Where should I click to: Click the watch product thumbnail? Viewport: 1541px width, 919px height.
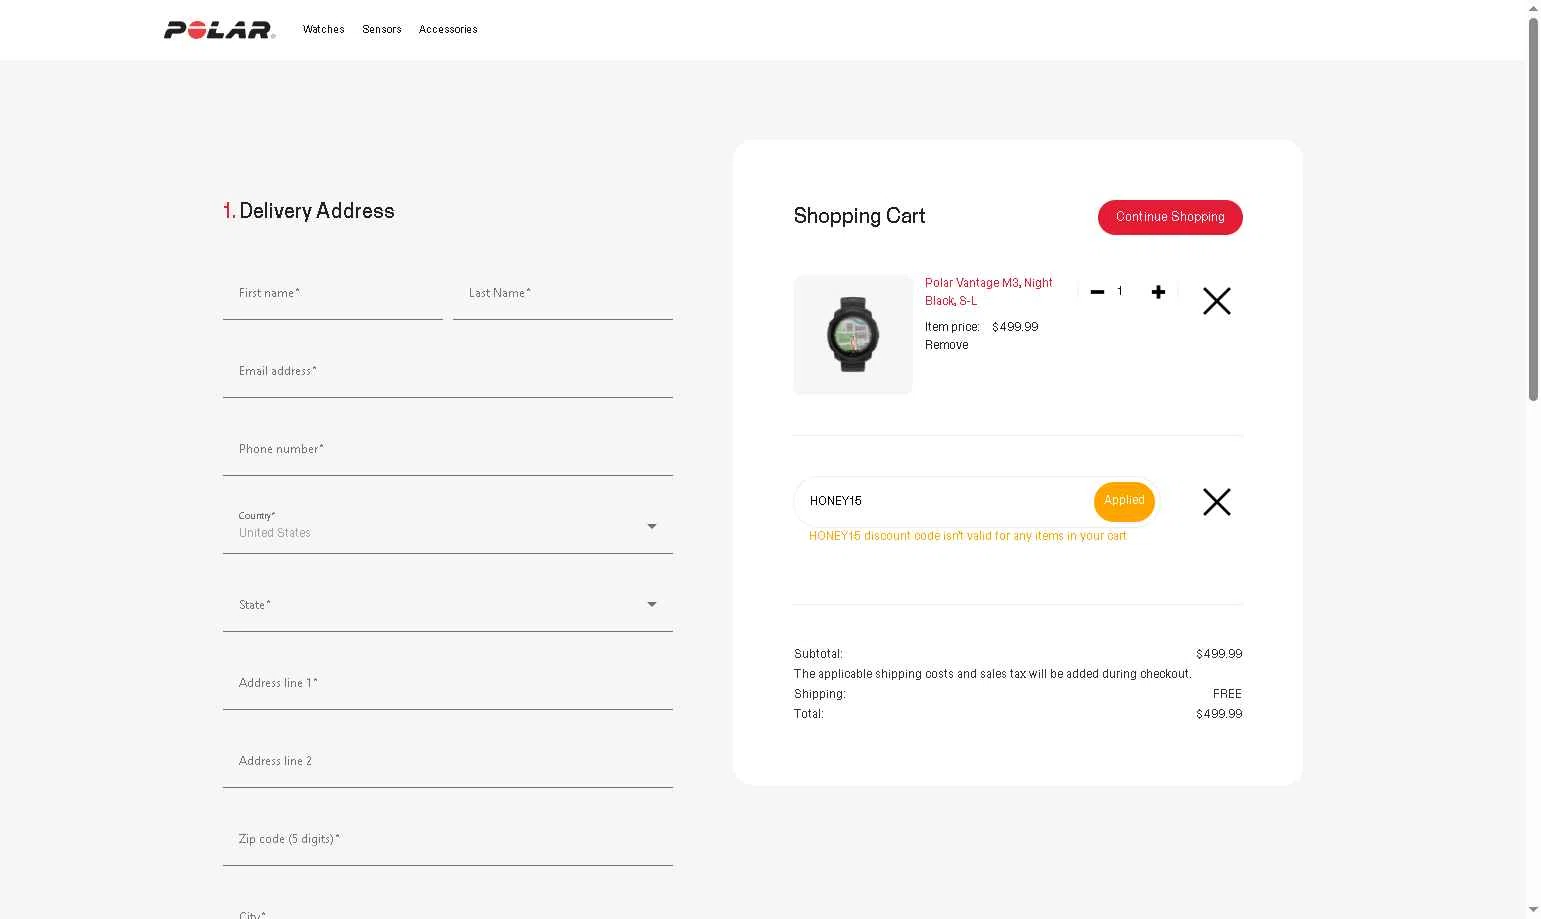coord(853,335)
